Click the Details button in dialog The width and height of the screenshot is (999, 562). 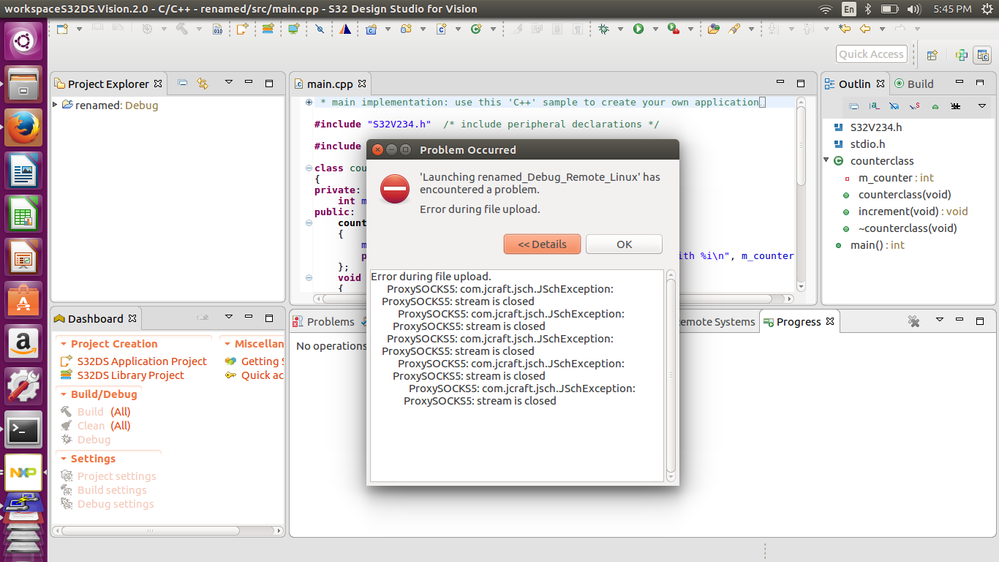coord(542,244)
